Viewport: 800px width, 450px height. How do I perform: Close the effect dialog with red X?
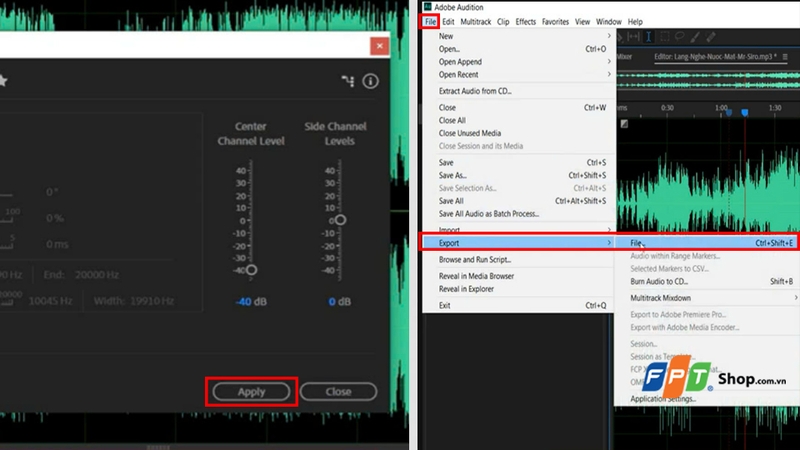pos(380,46)
